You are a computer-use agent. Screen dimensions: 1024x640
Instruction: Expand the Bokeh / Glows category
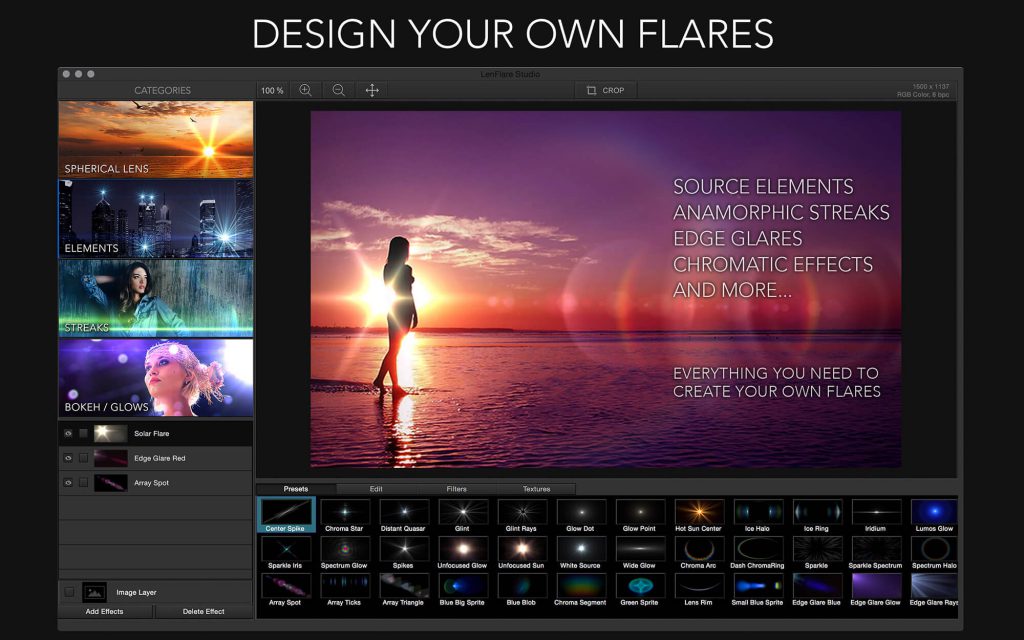[x=155, y=376]
